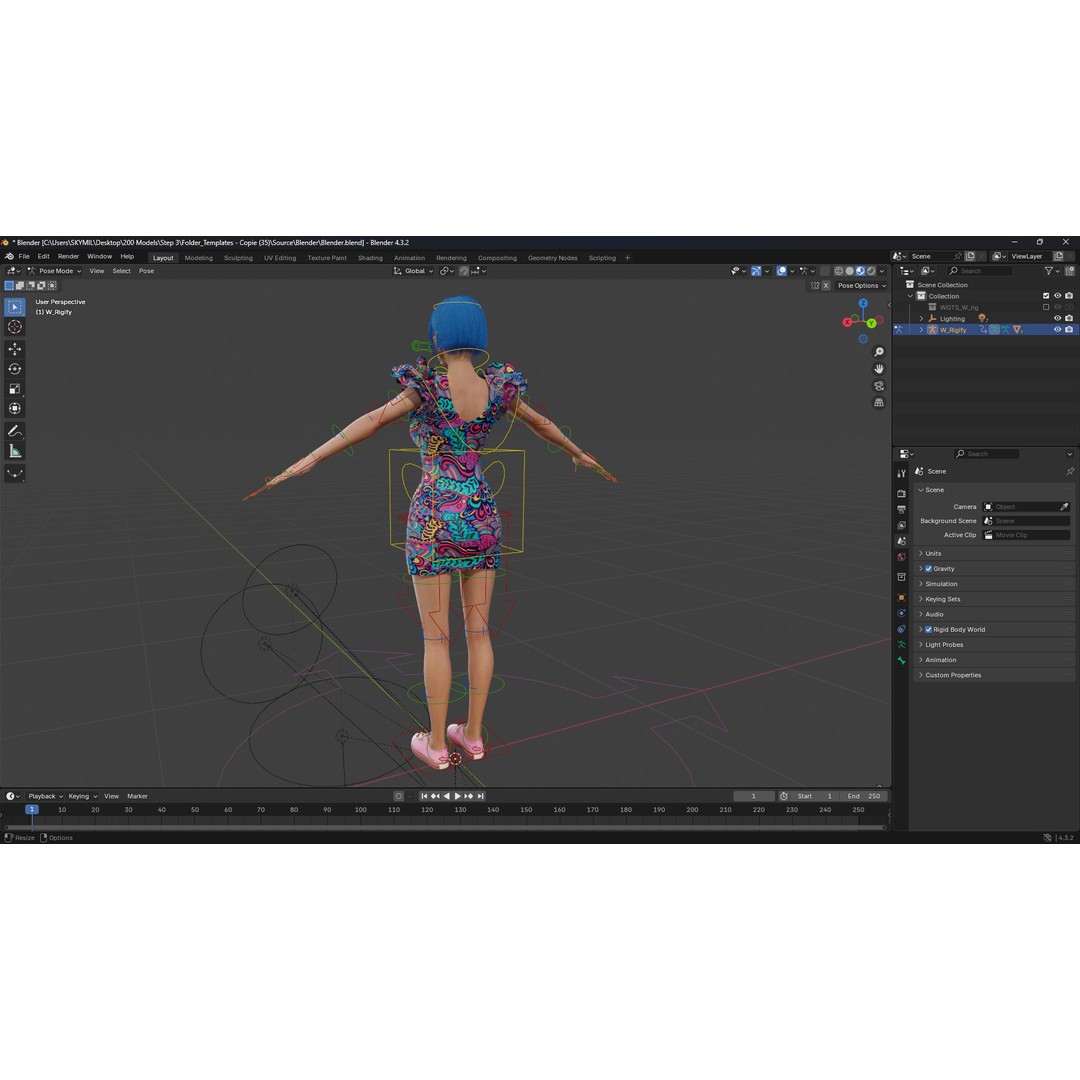
Task: Open the timeline Playback popover
Action: pyautogui.click(x=45, y=796)
